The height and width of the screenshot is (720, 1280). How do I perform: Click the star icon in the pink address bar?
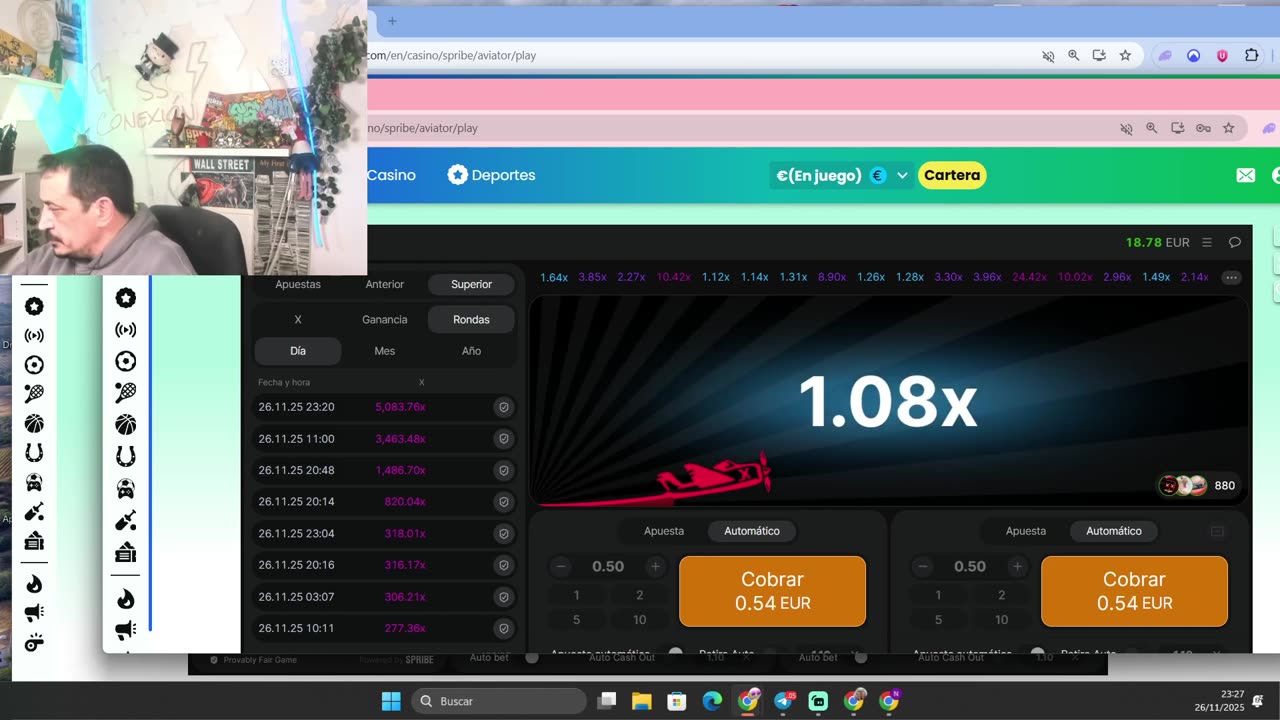click(1229, 128)
